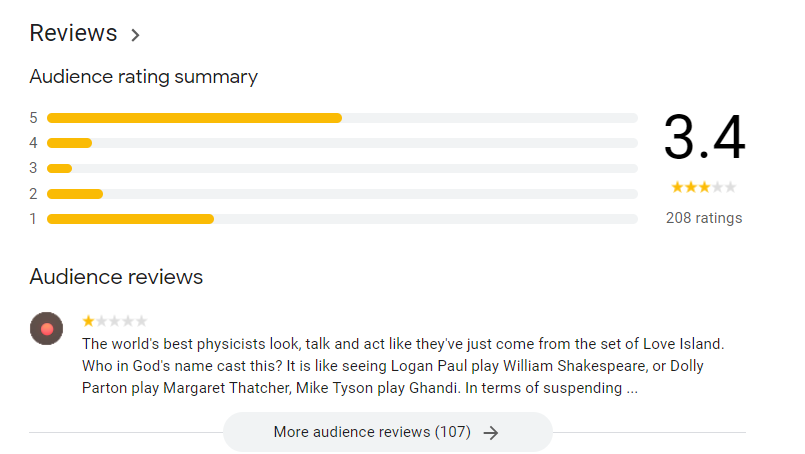Click the 3.4 overall star rating icons

click(x=703, y=187)
